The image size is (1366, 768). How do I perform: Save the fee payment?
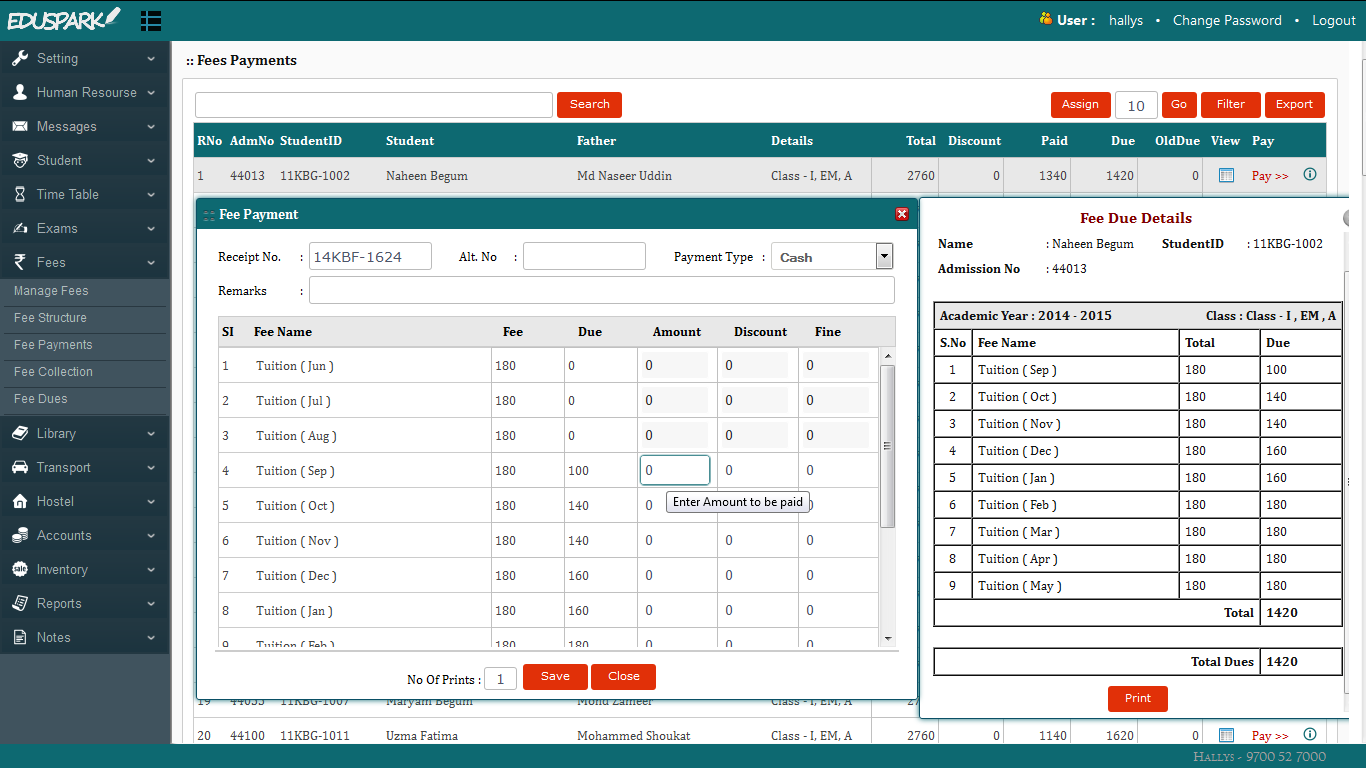pyautogui.click(x=555, y=677)
